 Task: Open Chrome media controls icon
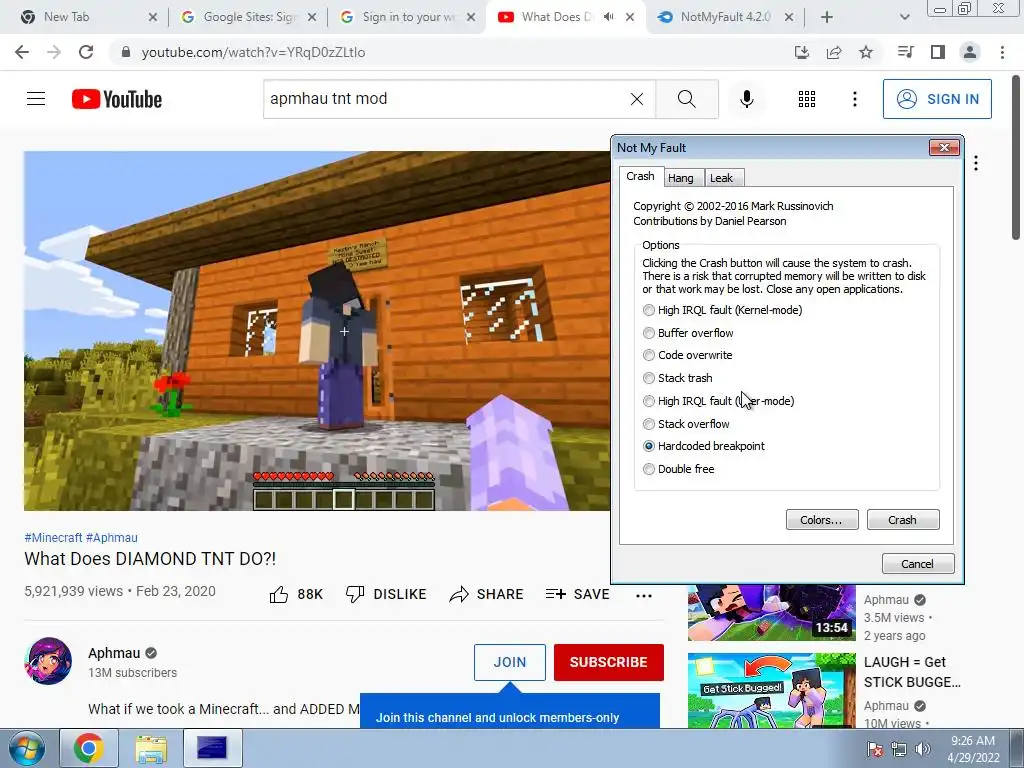tap(905, 52)
